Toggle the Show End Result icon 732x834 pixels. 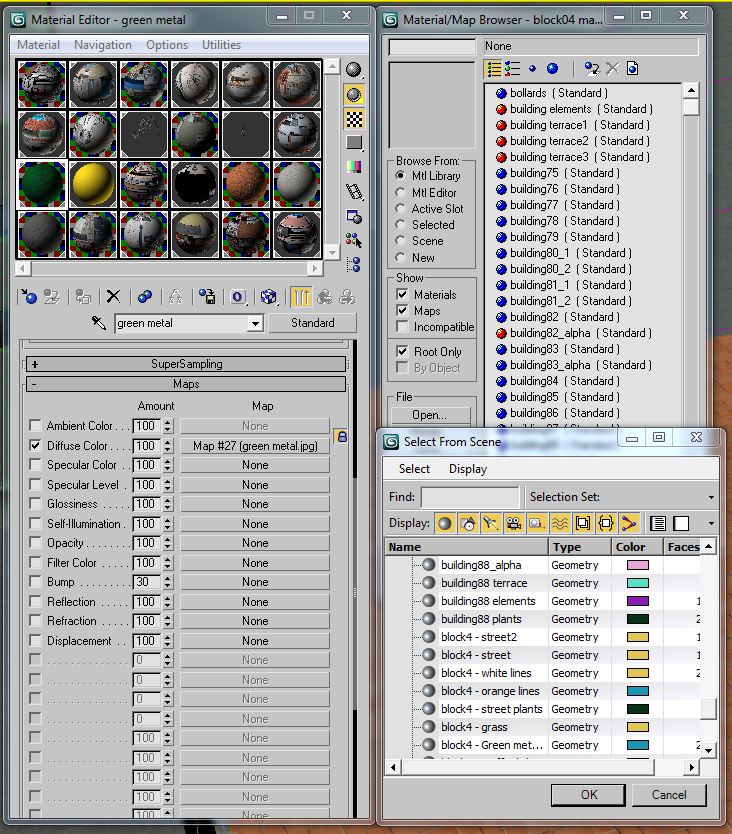tap(301, 297)
